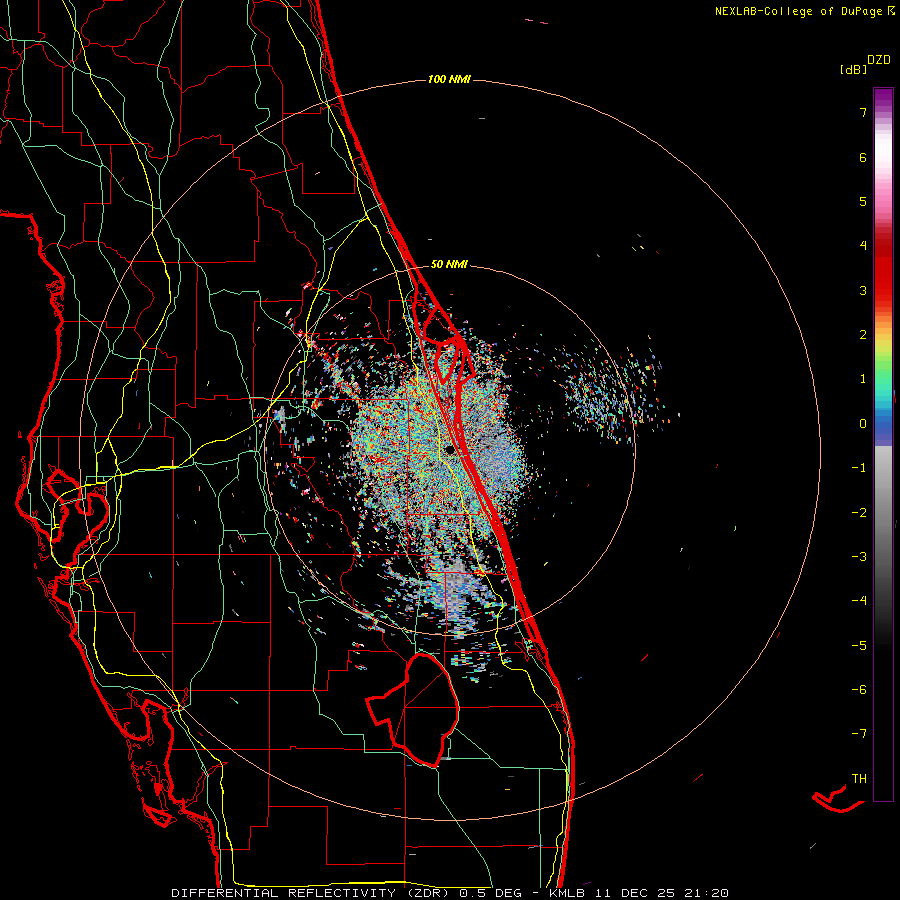Click the 3 value on color scale
900x900 pixels.
[863, 290]
